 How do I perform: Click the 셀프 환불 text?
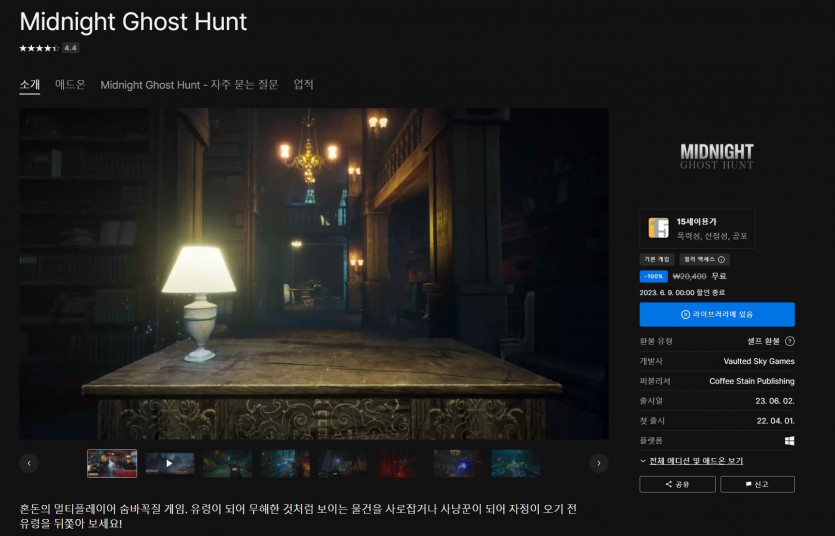point(763,341)
